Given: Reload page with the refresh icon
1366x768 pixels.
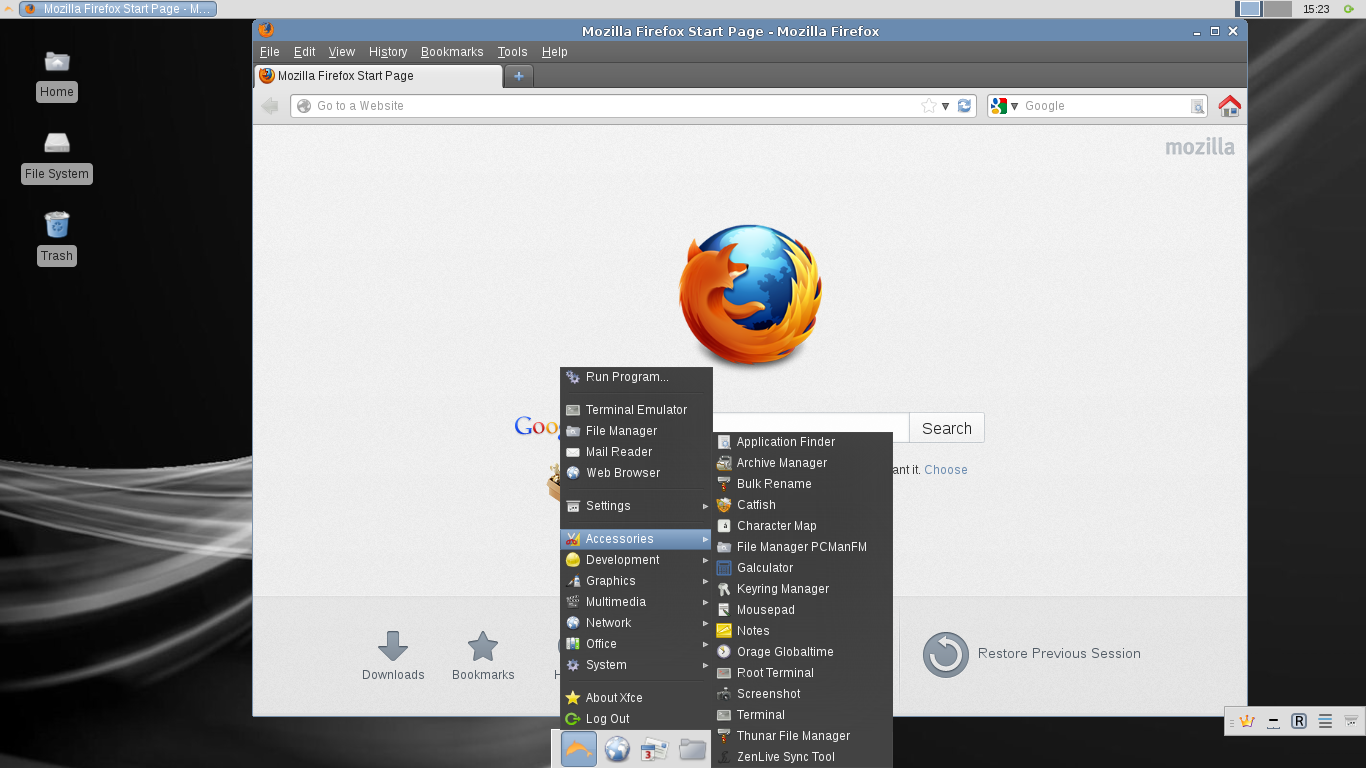Looking at the screenshot, I should click(964, 106).
